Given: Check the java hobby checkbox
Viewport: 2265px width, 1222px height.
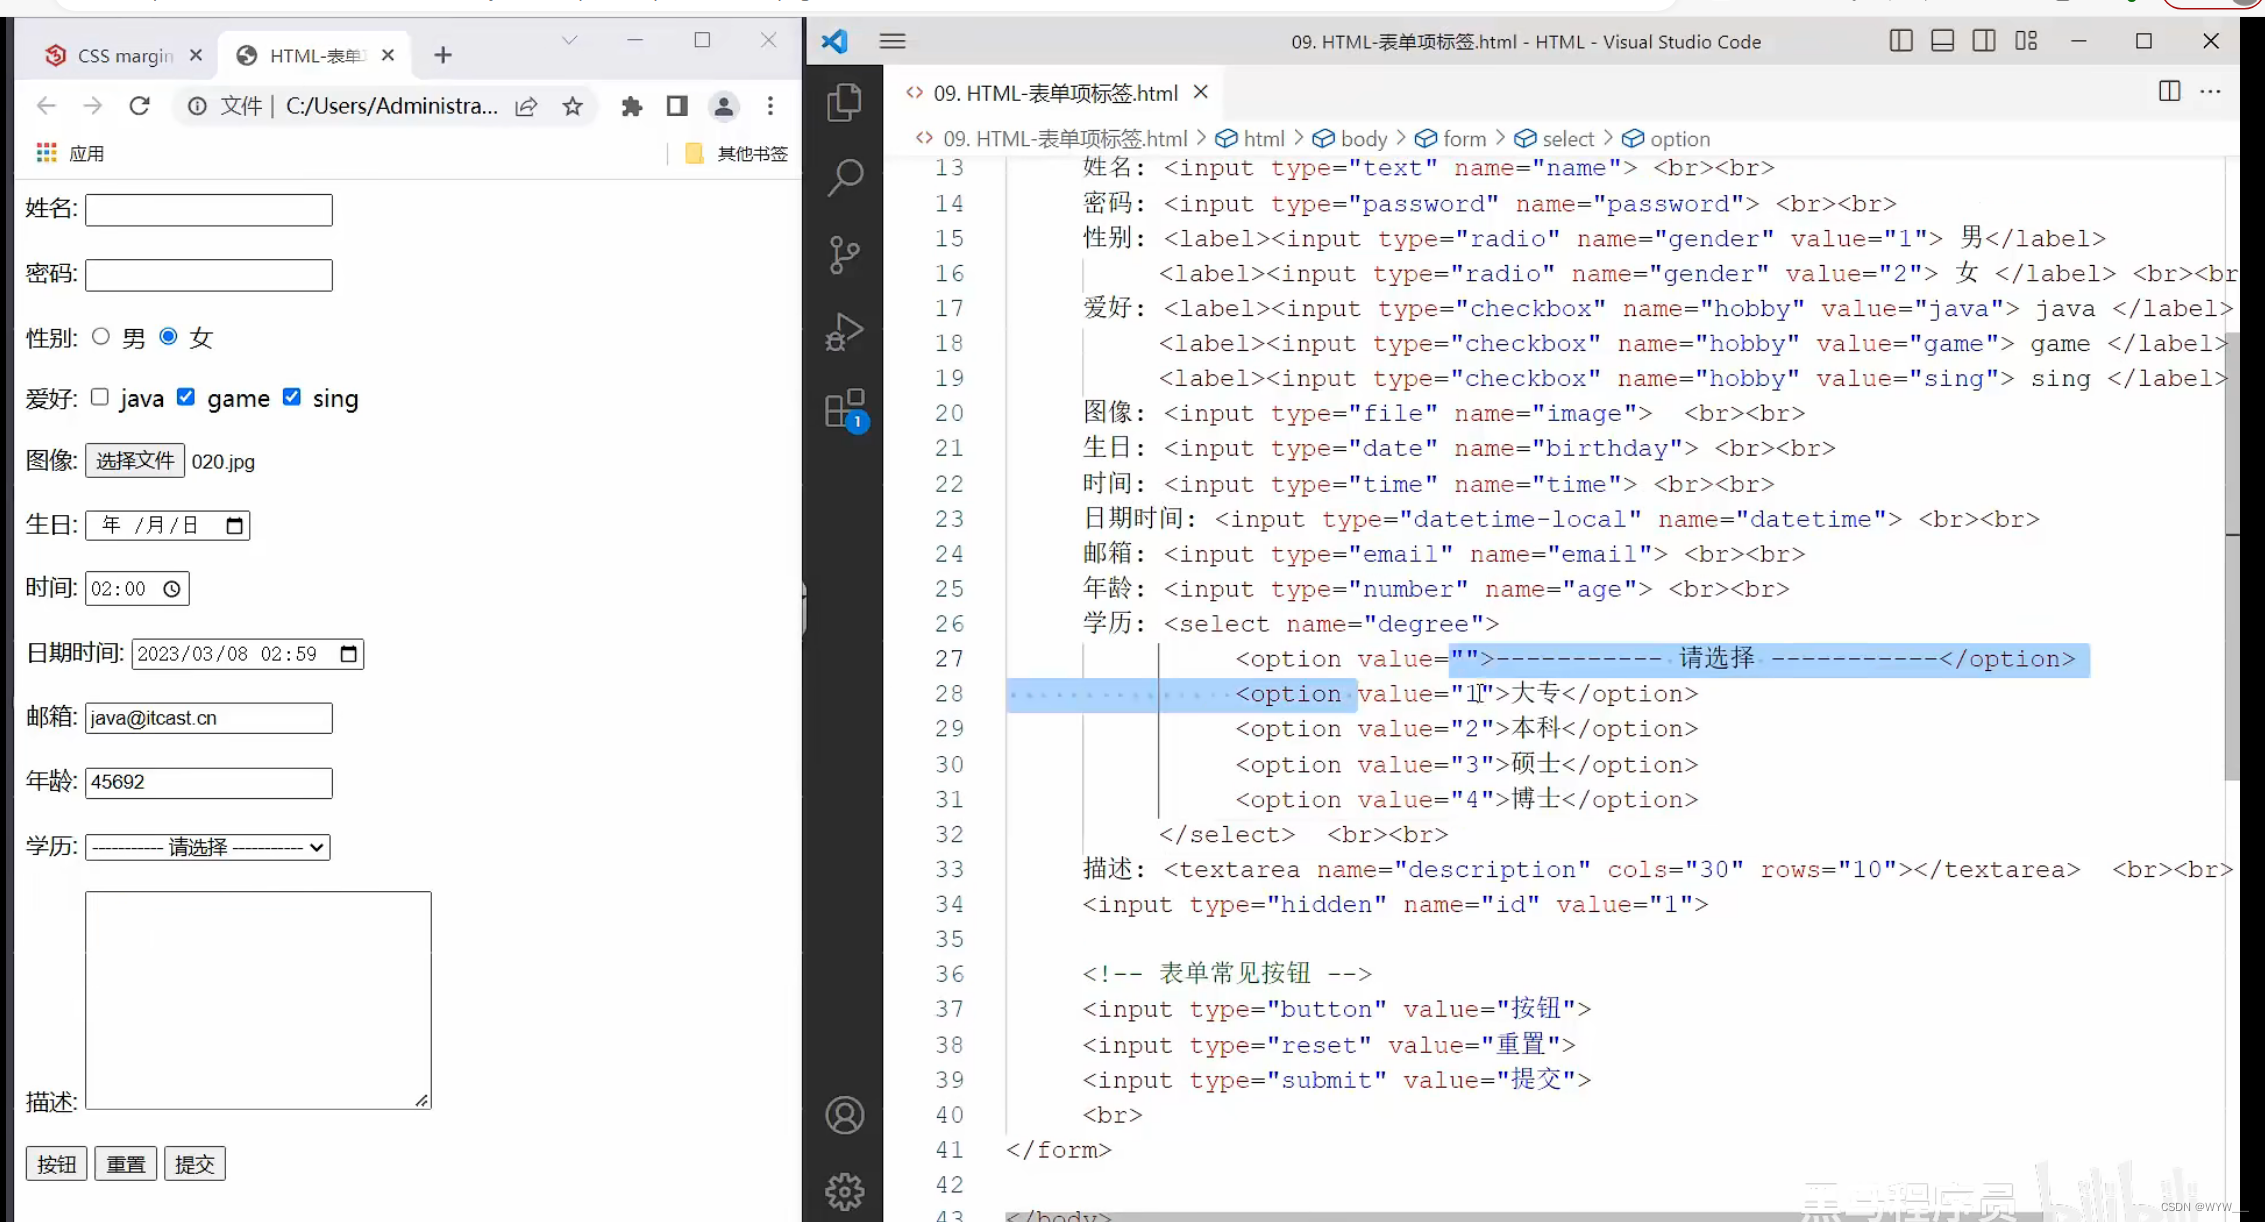Looking at the screenshot, I should 99,397.
